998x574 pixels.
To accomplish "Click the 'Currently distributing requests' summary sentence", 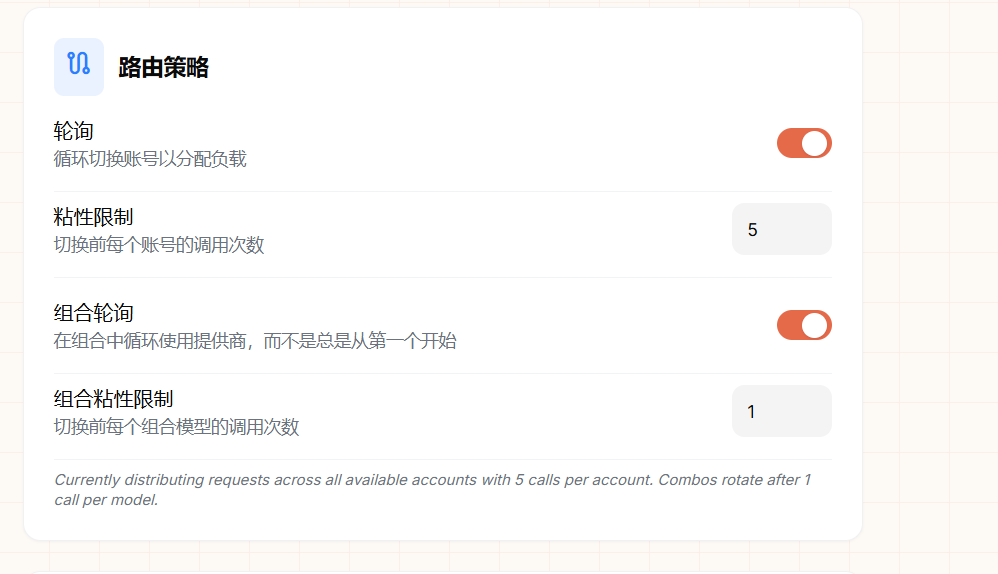I will [354, 480].
